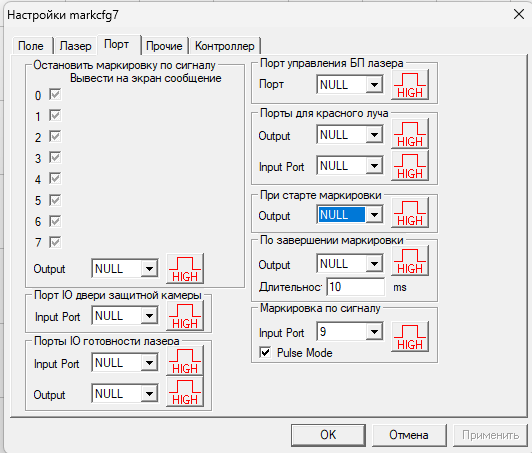Switch to the Лазер tab
The width and height of the screenshot is (532, 453).
75,46
